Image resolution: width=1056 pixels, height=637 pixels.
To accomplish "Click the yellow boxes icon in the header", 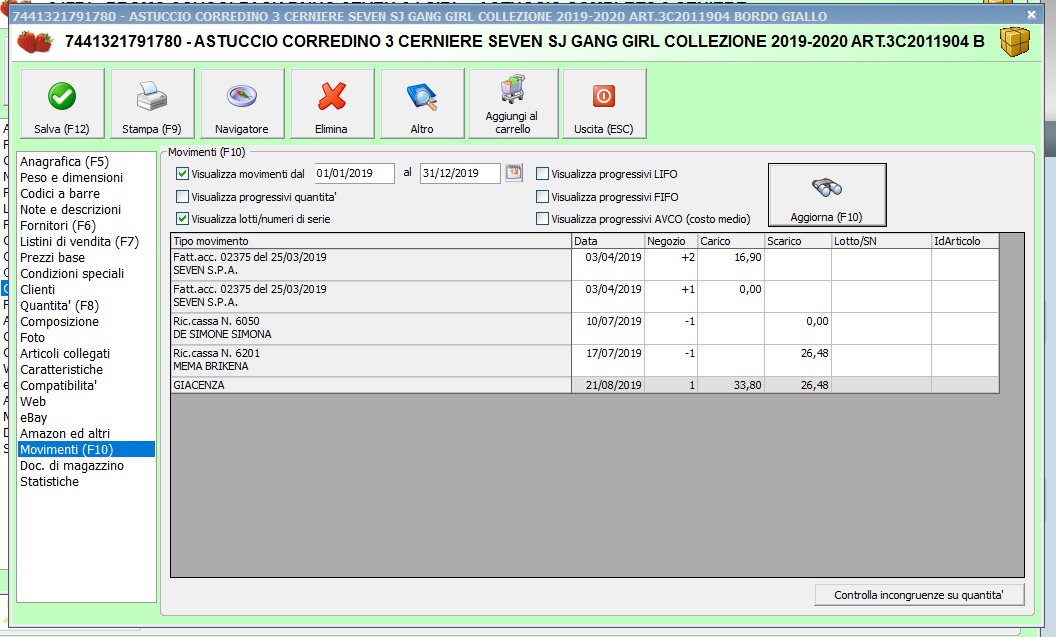I will coord(1014,42).
